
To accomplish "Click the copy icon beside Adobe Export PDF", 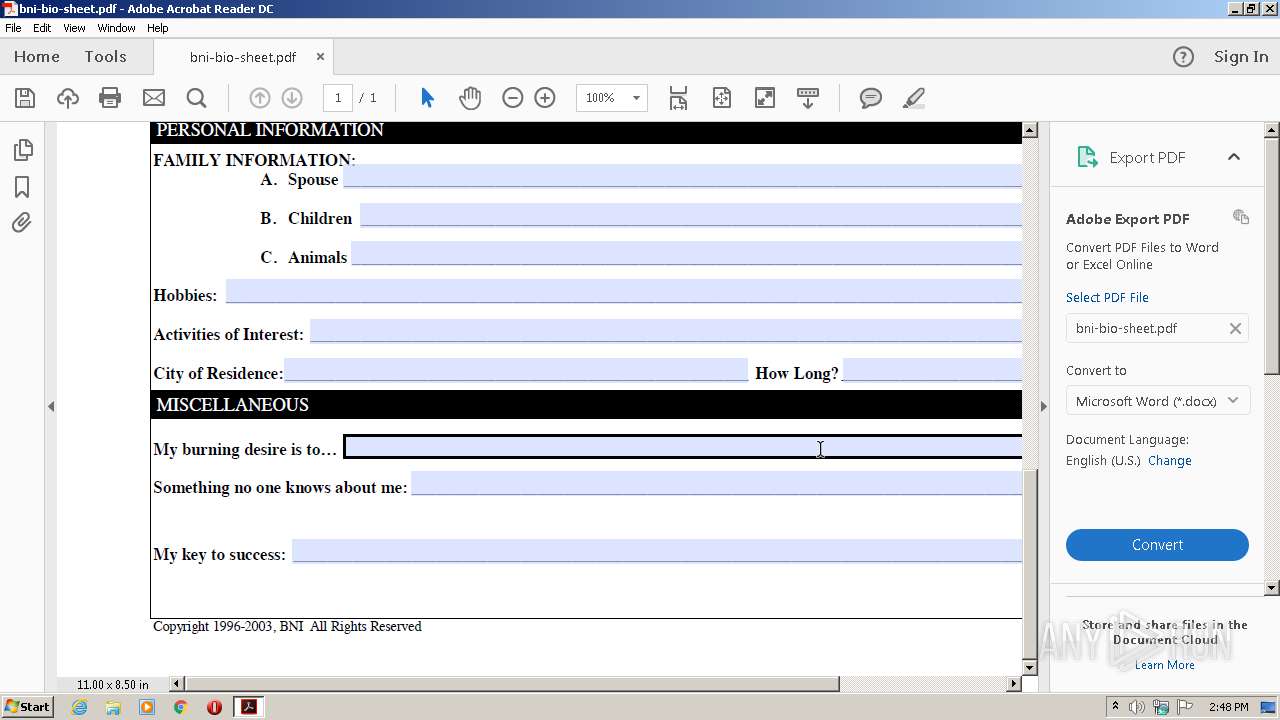I will tap(1241, 217).
